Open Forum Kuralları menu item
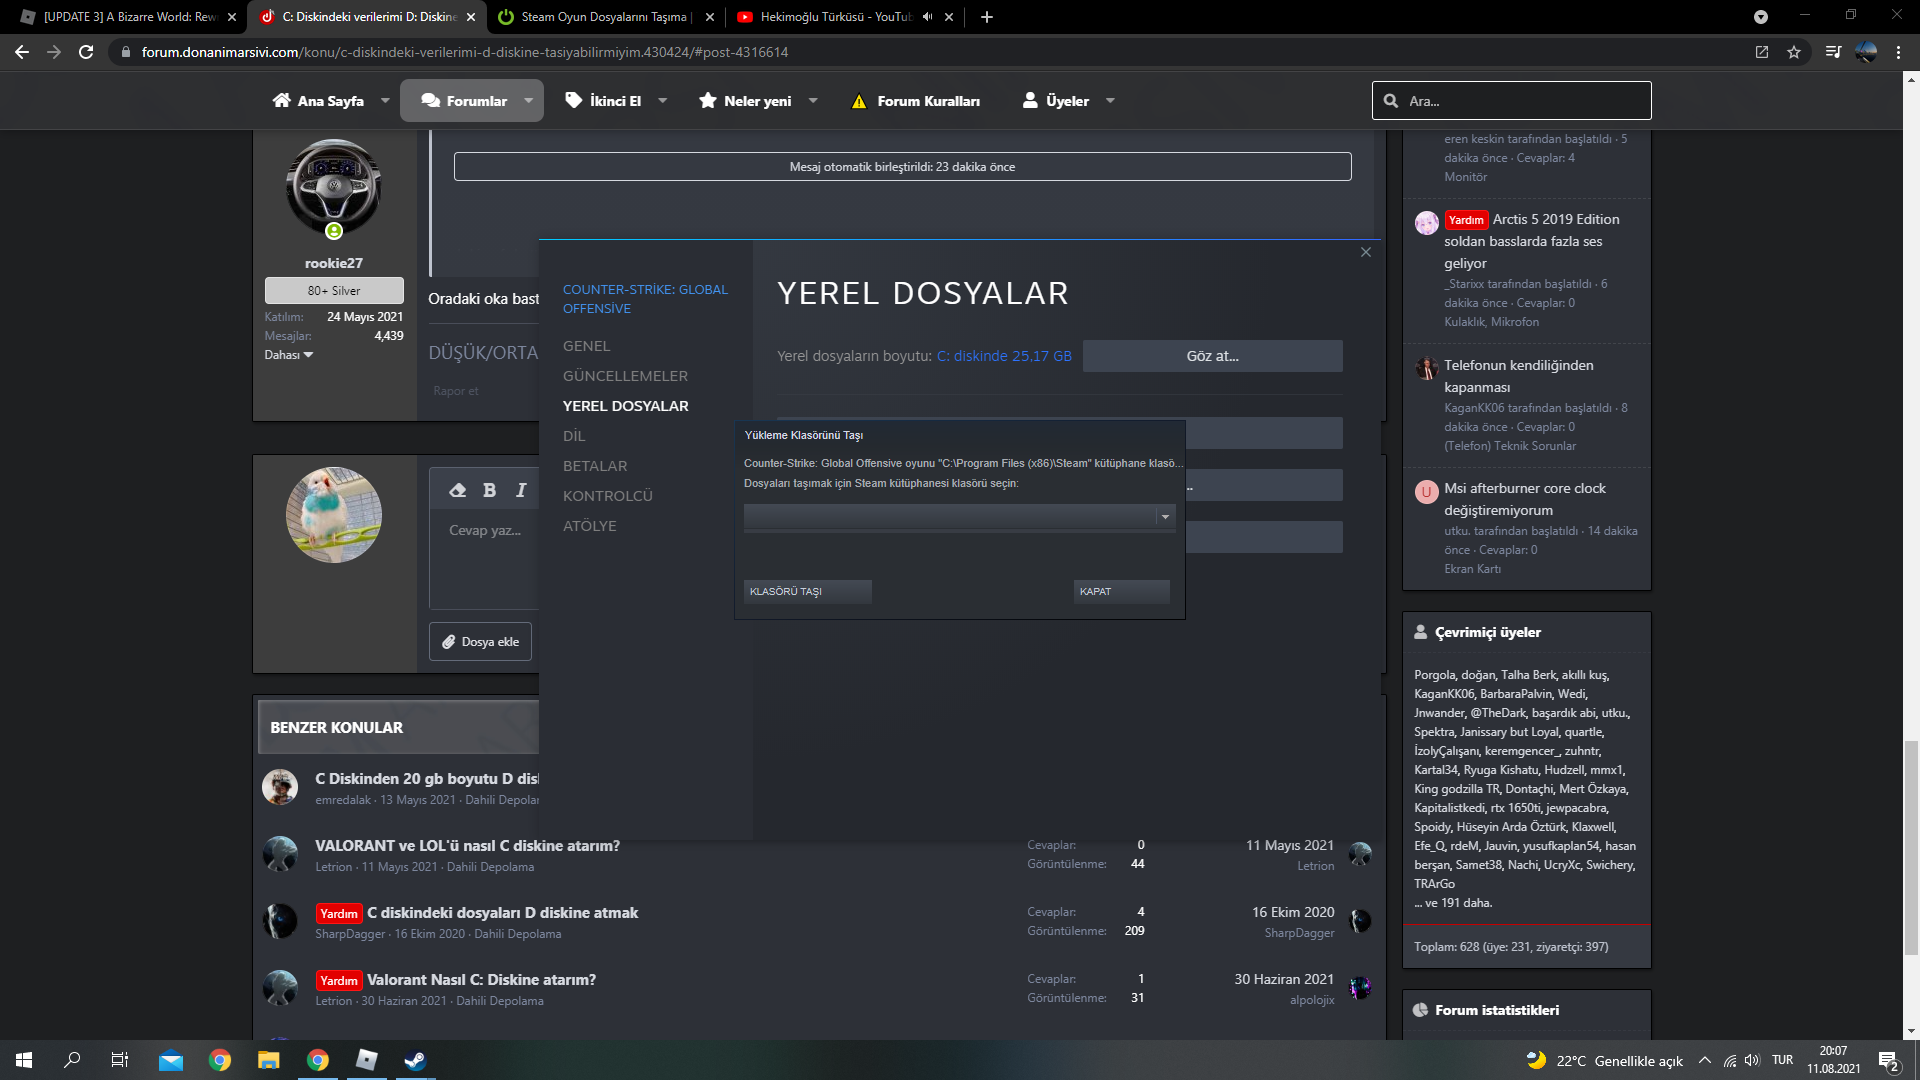 click(x=915, y=101)
